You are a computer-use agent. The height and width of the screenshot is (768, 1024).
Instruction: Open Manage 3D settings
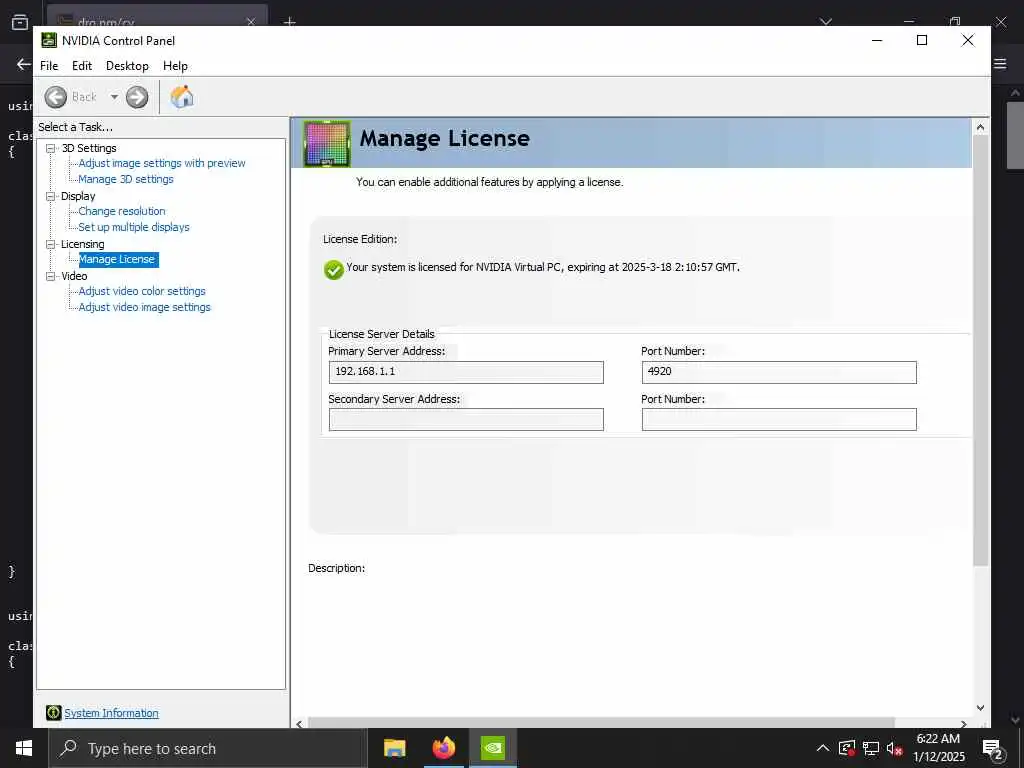126,179
